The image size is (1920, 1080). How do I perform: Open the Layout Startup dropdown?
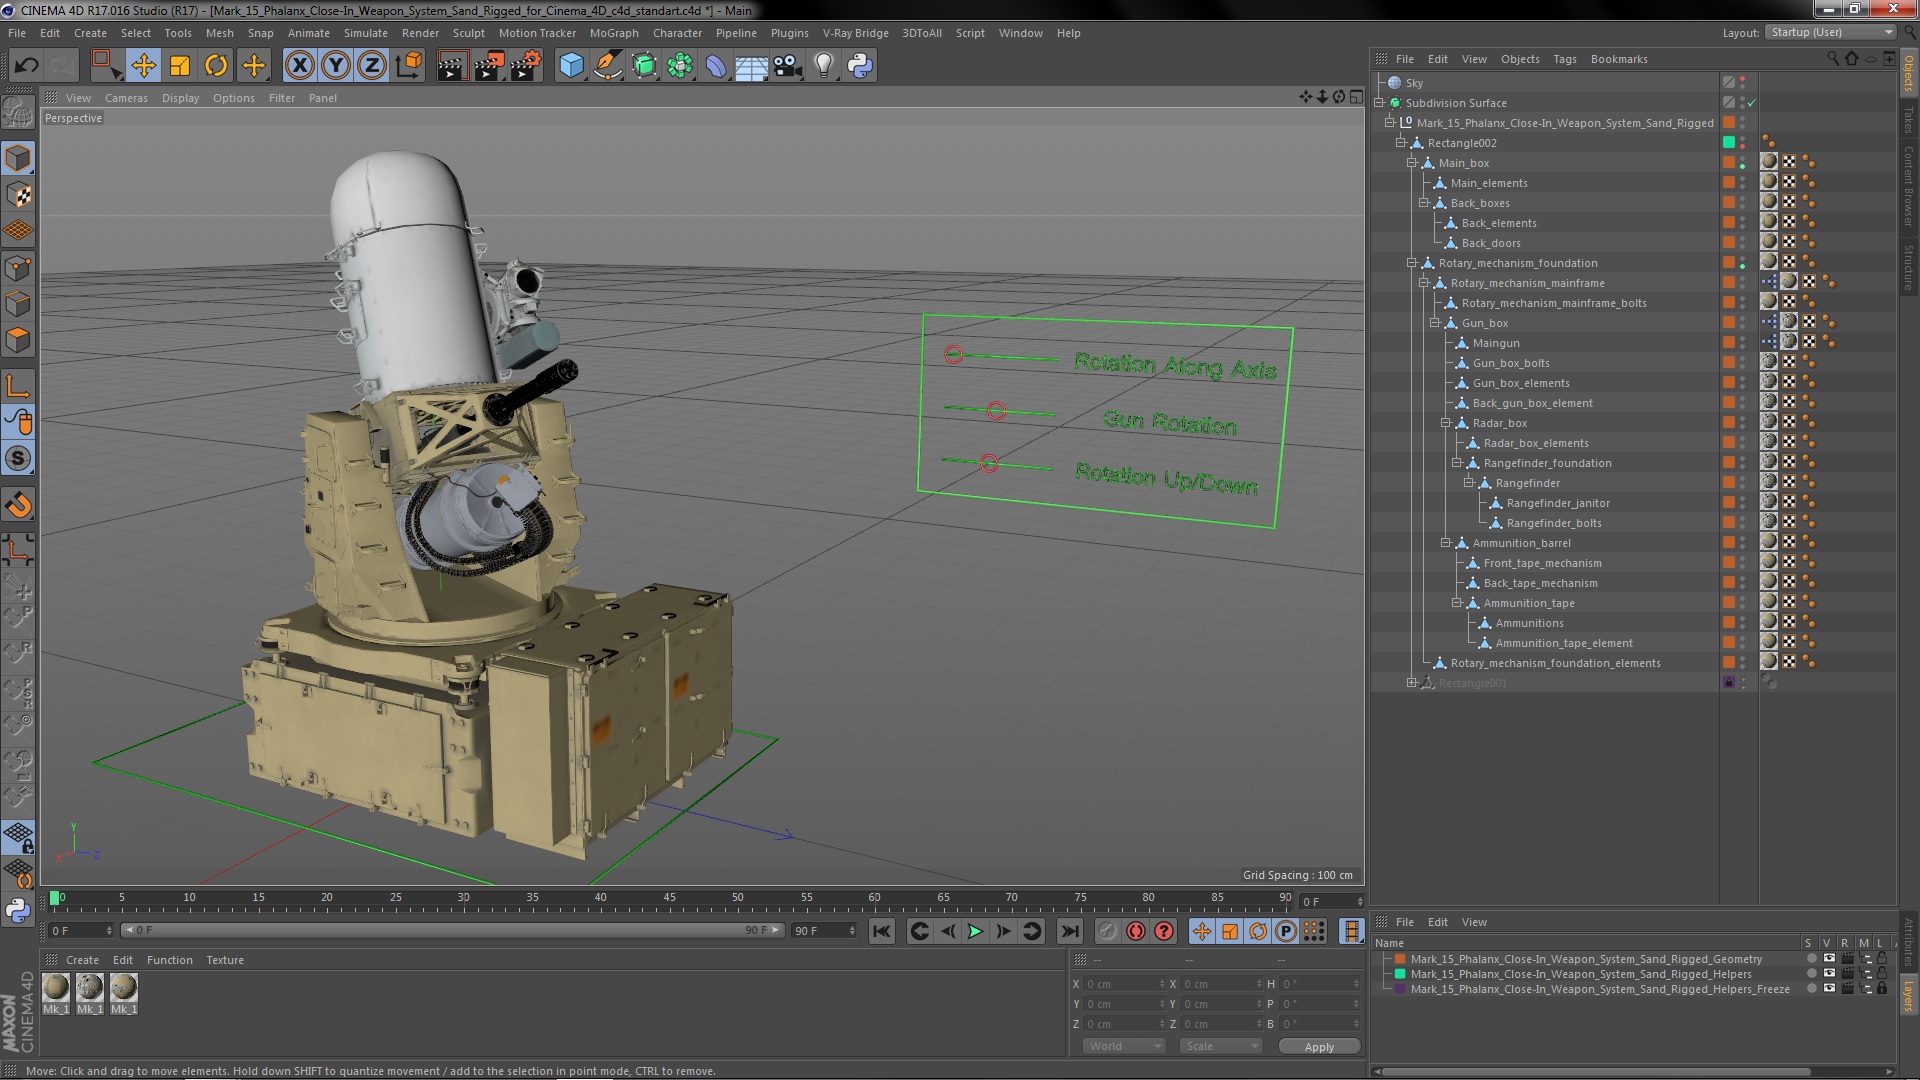[1830, 33]
